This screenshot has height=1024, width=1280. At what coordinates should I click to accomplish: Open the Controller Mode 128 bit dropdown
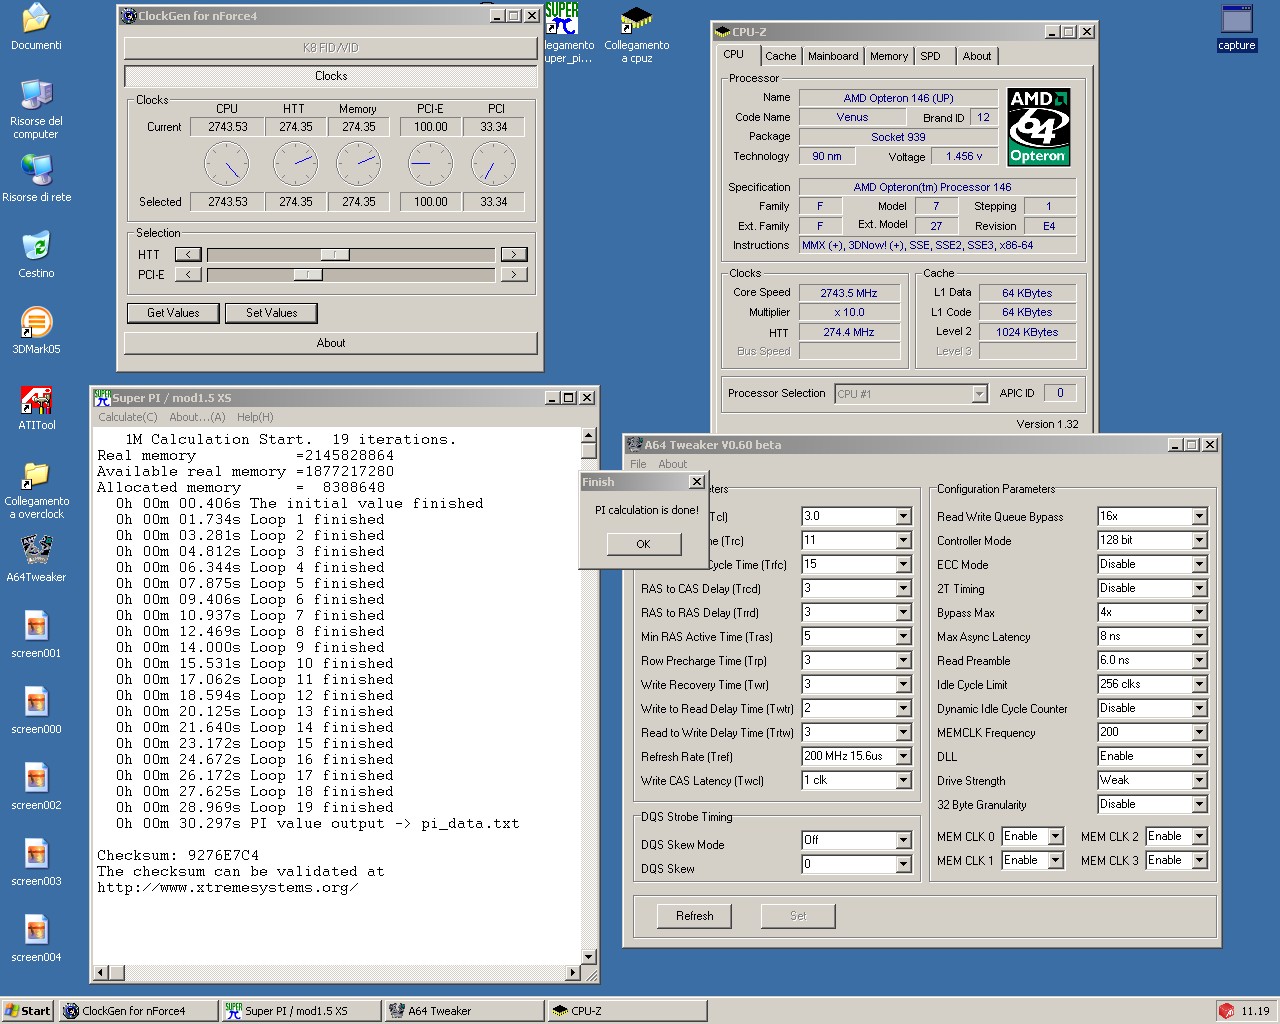(1199, 540)
